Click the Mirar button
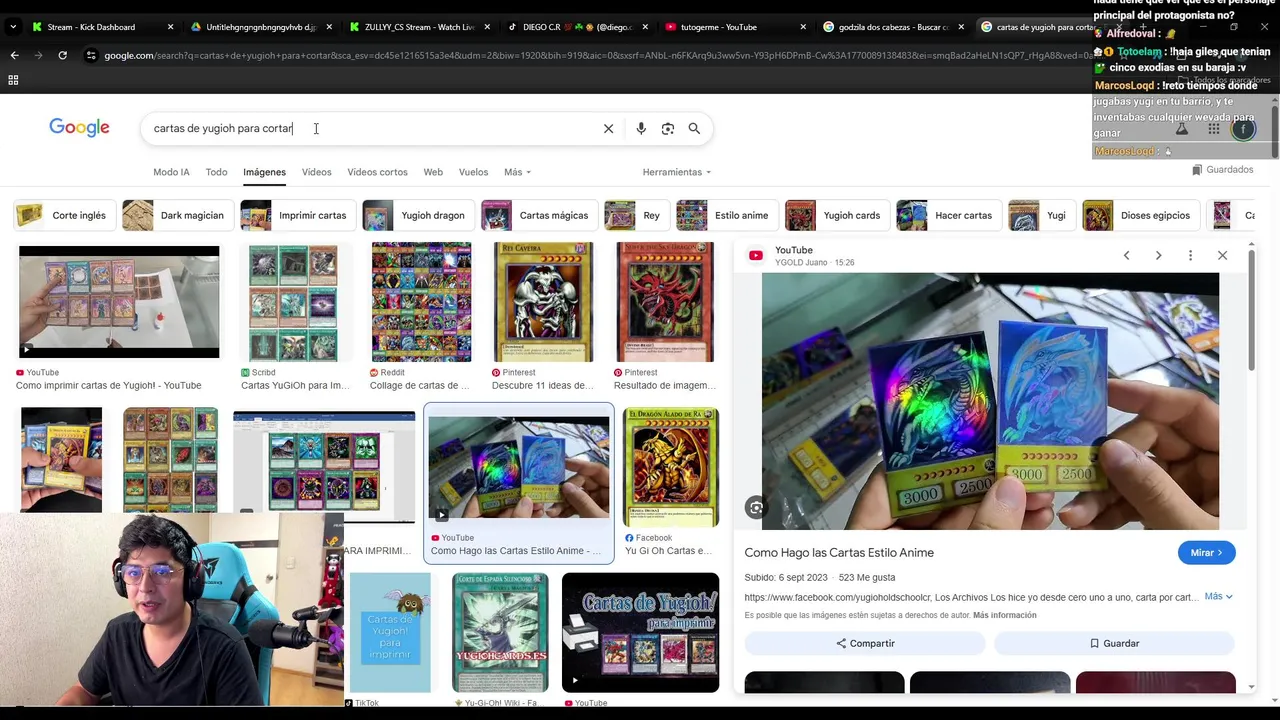 point(1206,553)
